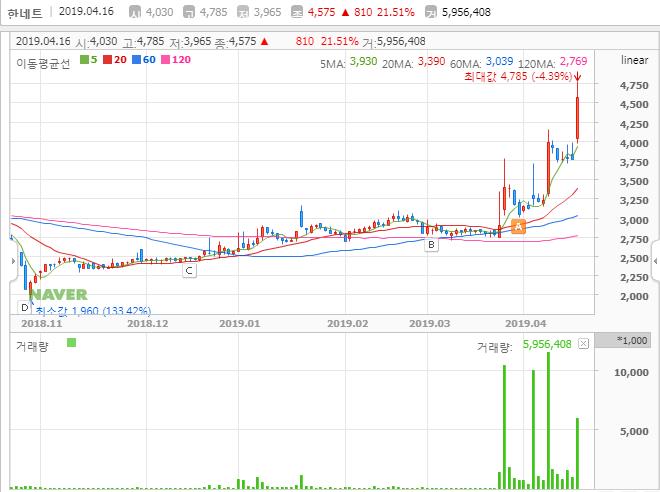Click the closing price (종) icon

(x=297, y=12)
